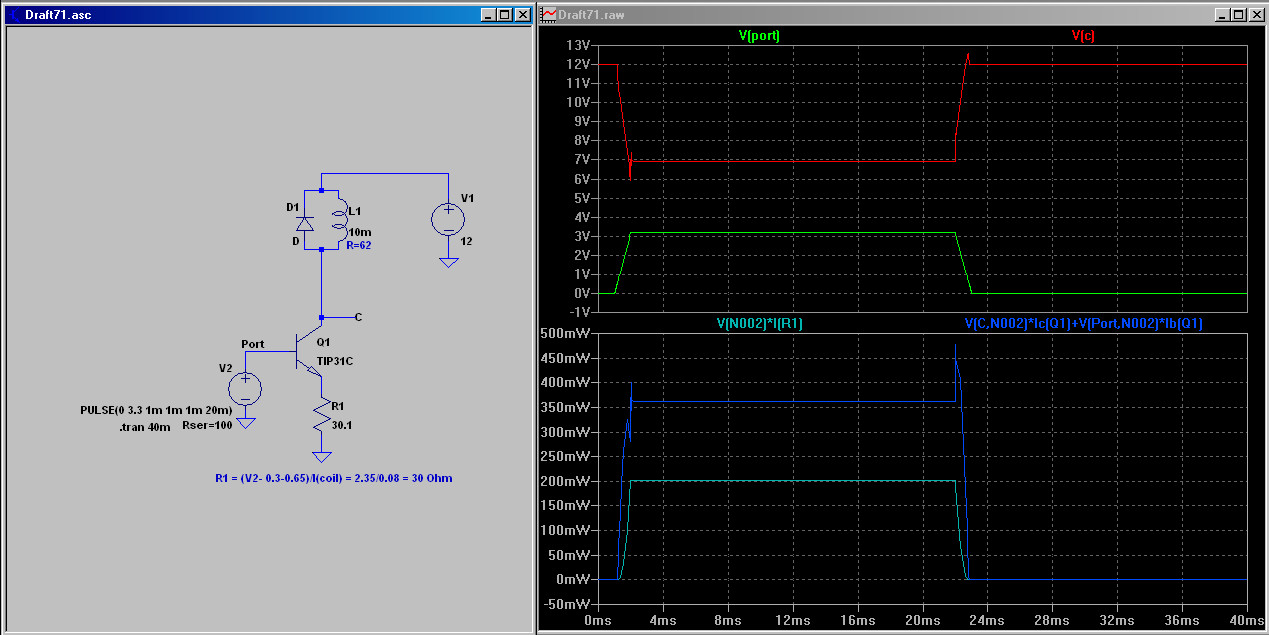Select the V1 voltage source symbol
This screenshot has height=635, width=1269.
click(448, 219)
